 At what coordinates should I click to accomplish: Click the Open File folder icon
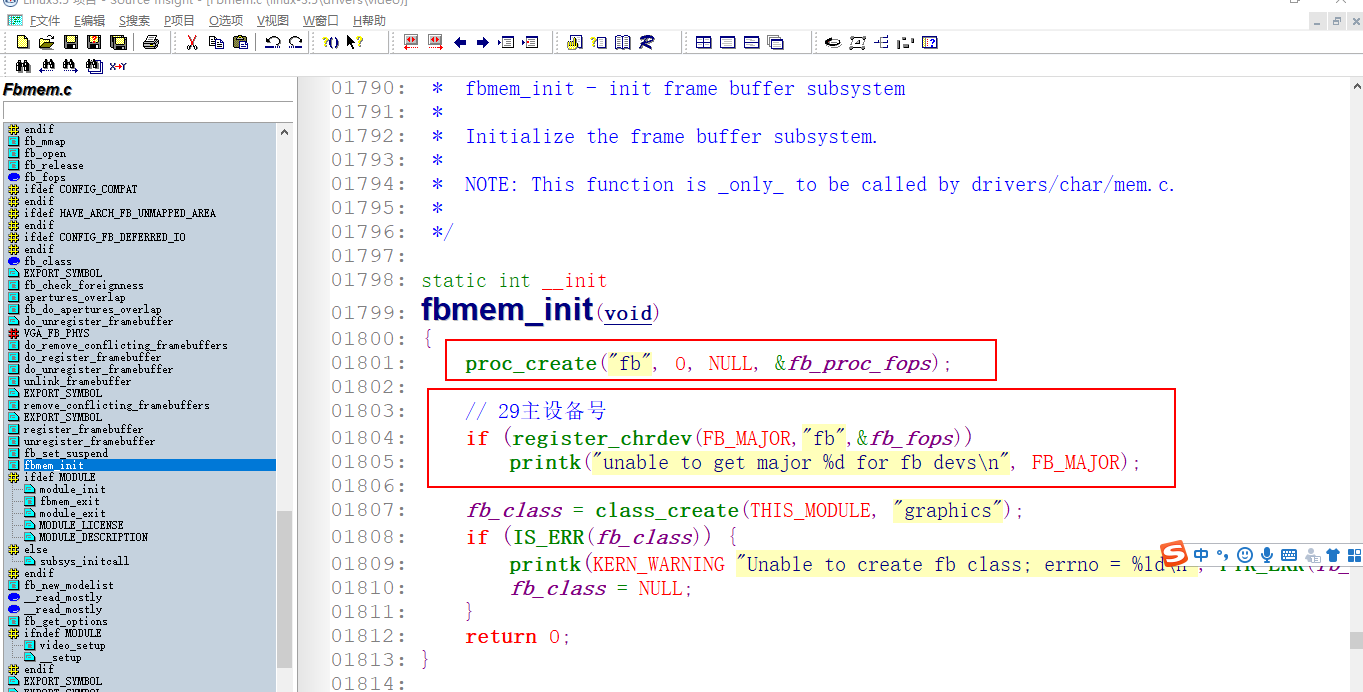[x=46, y=42]
